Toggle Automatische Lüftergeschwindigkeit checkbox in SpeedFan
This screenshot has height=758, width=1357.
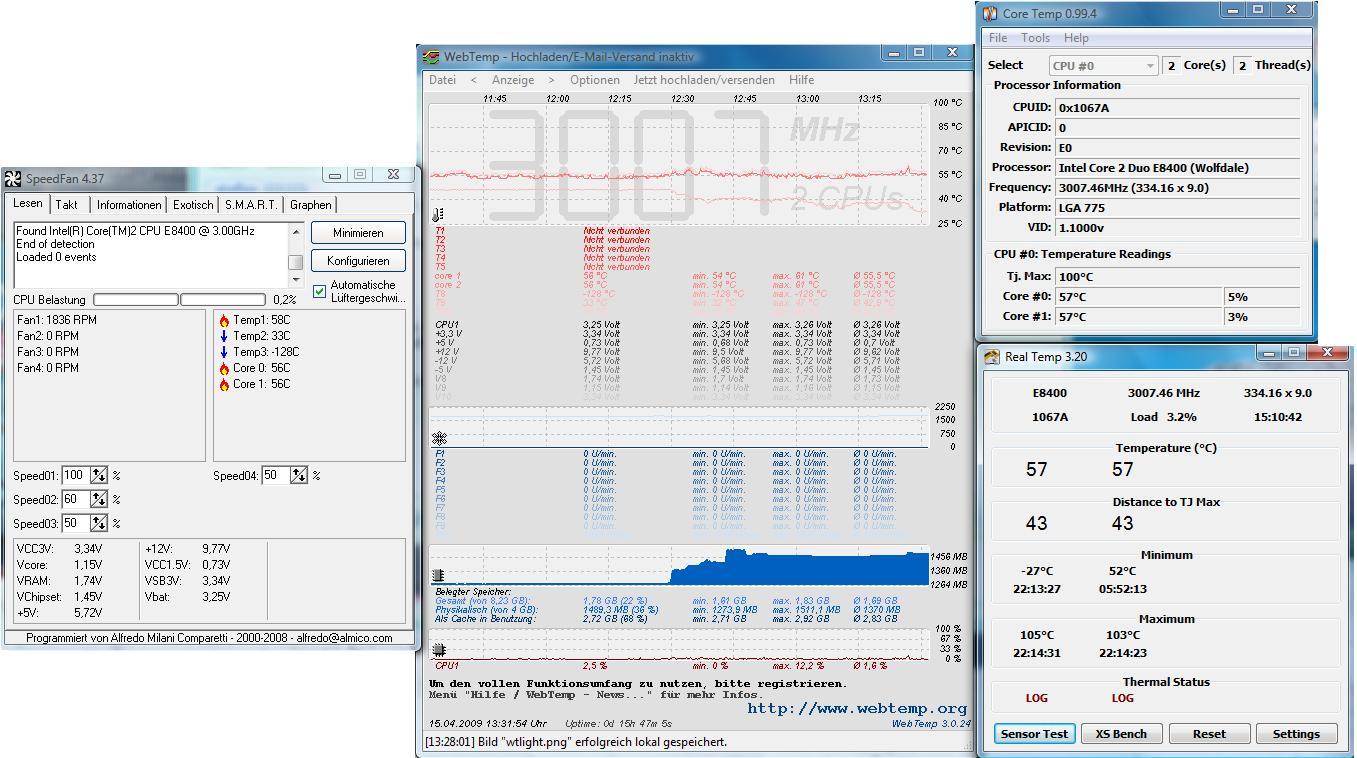click(x=320, y=291)
